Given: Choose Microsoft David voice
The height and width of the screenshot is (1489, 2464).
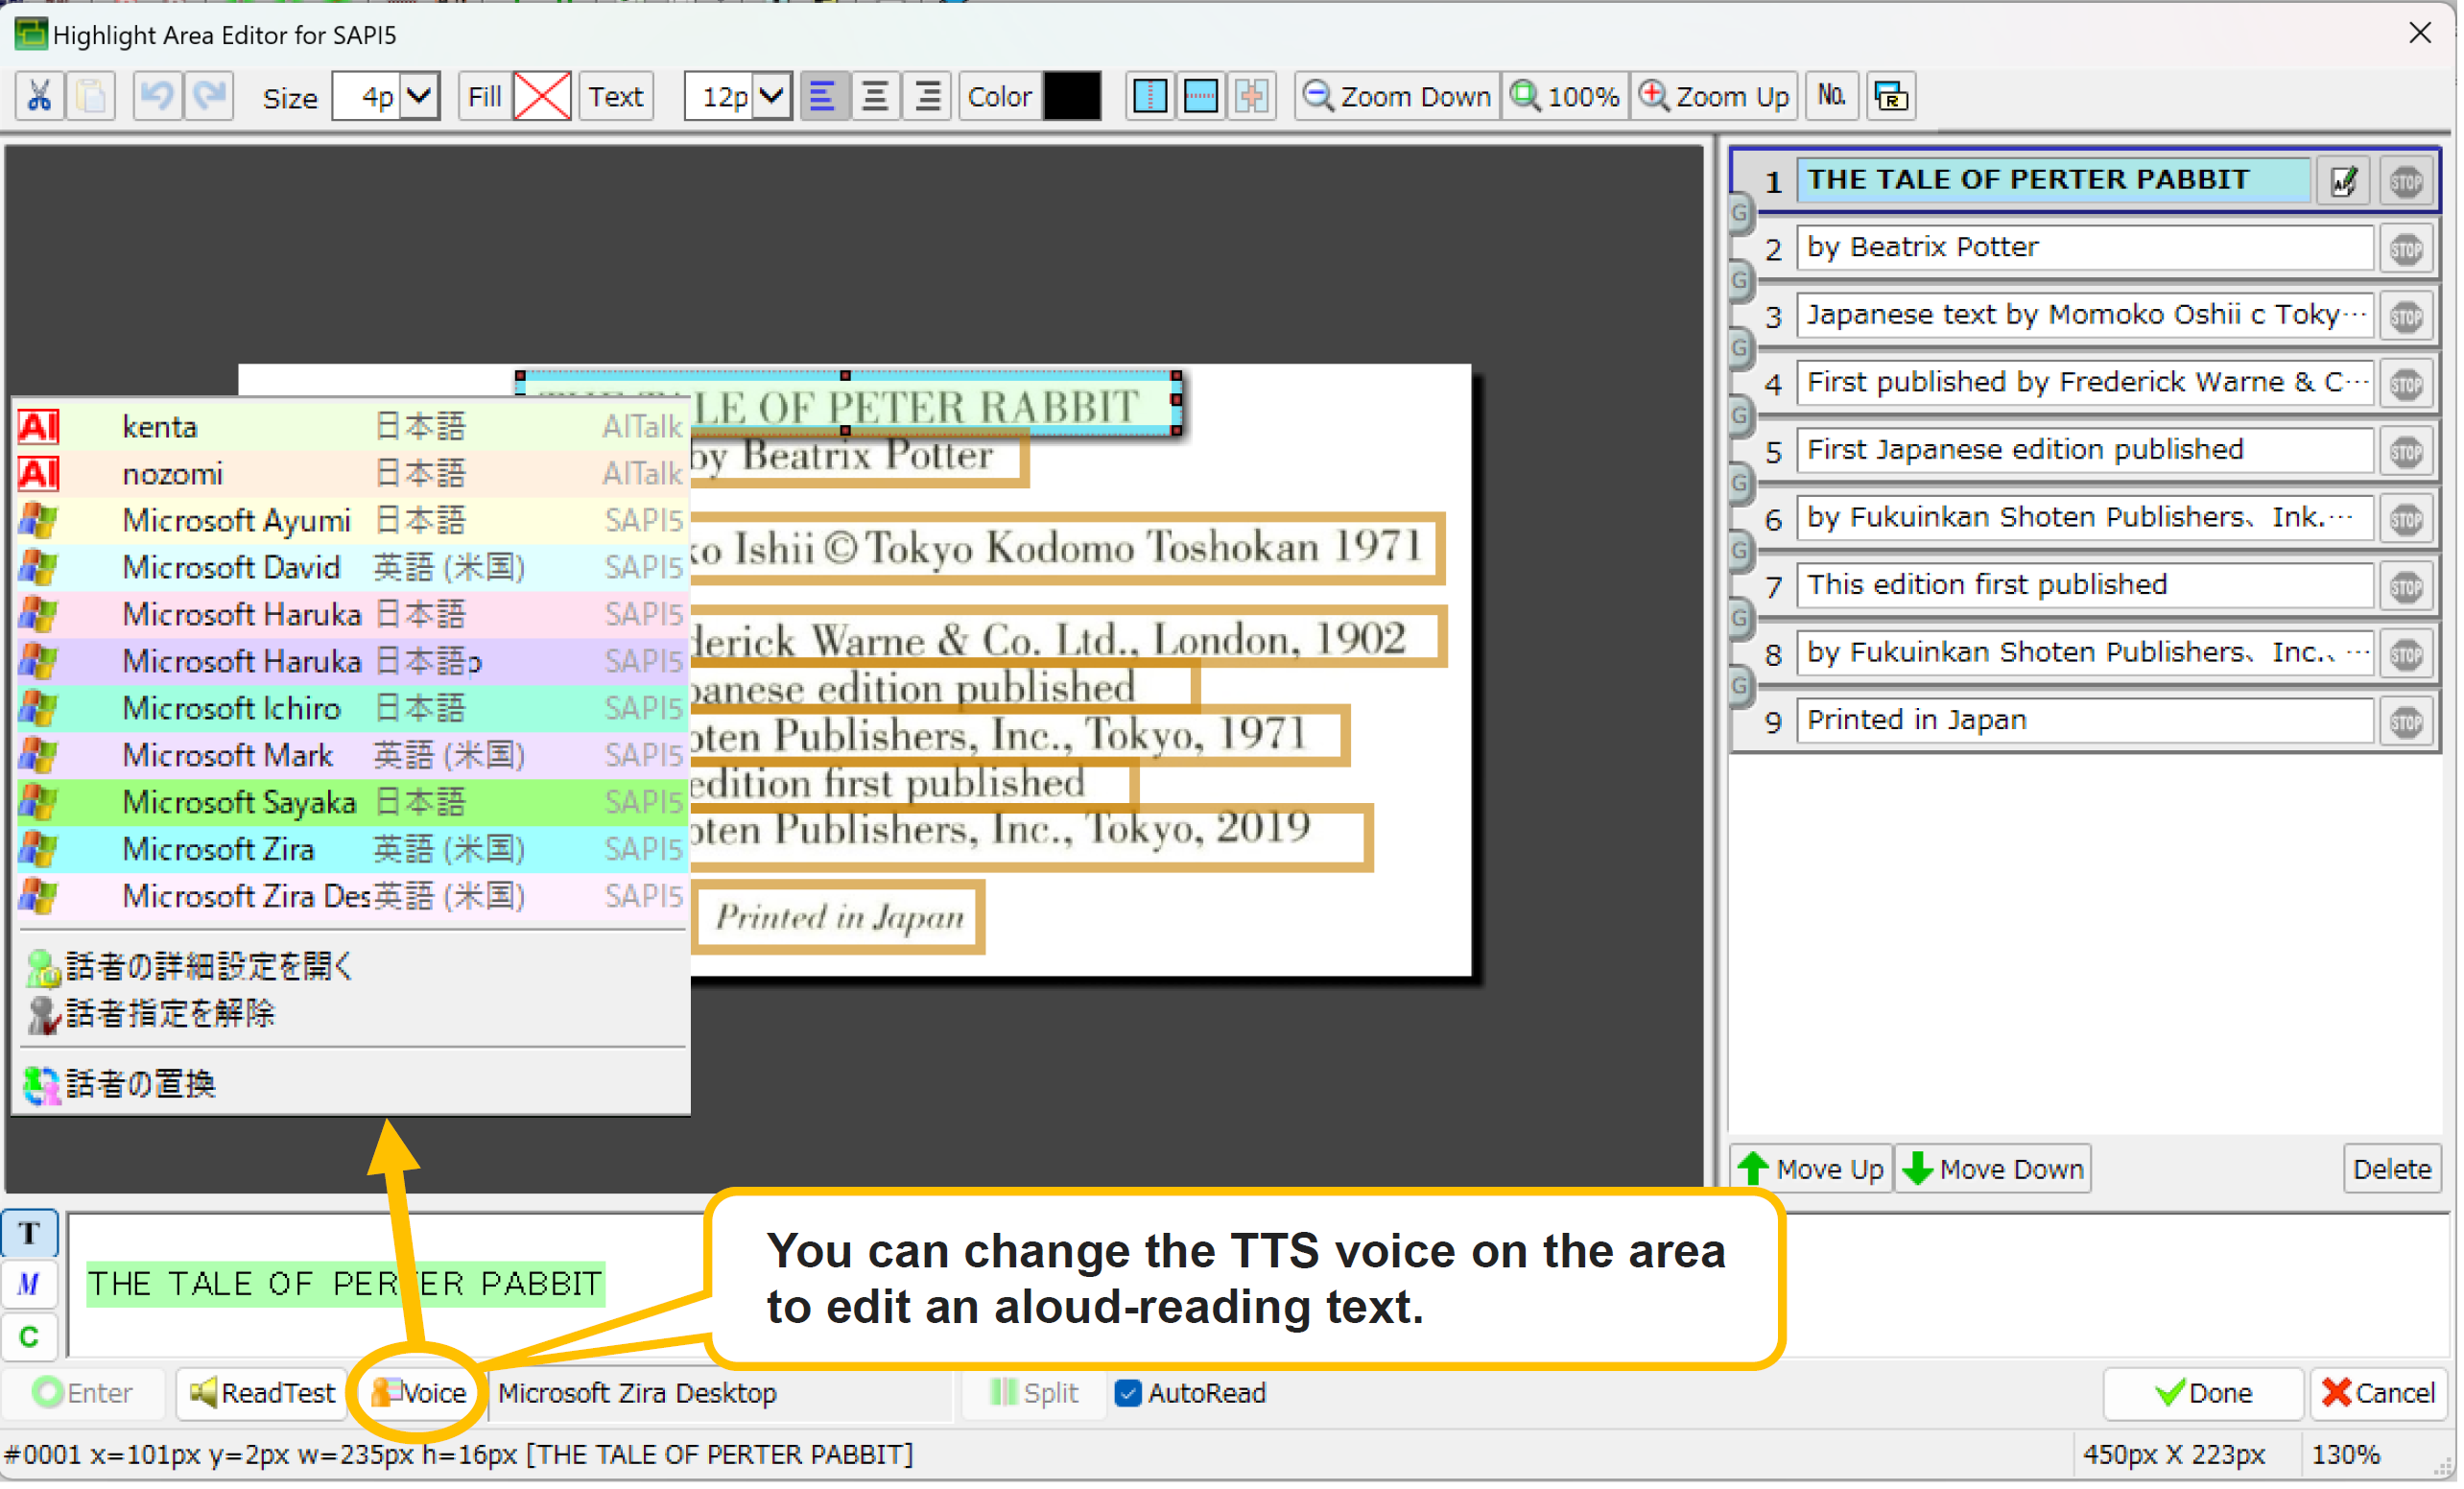Looking at the screenshot, I should (x=352, y=568).
